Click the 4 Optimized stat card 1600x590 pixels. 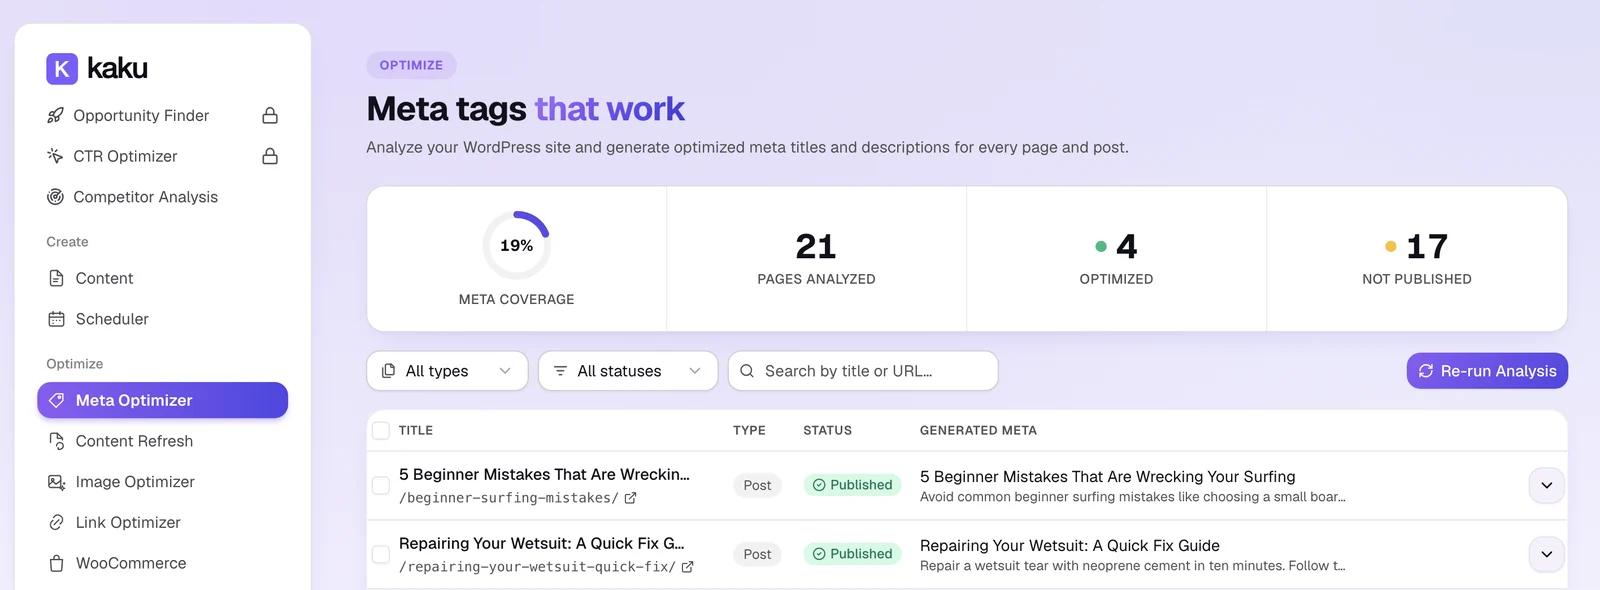[x=1116, y=259]
